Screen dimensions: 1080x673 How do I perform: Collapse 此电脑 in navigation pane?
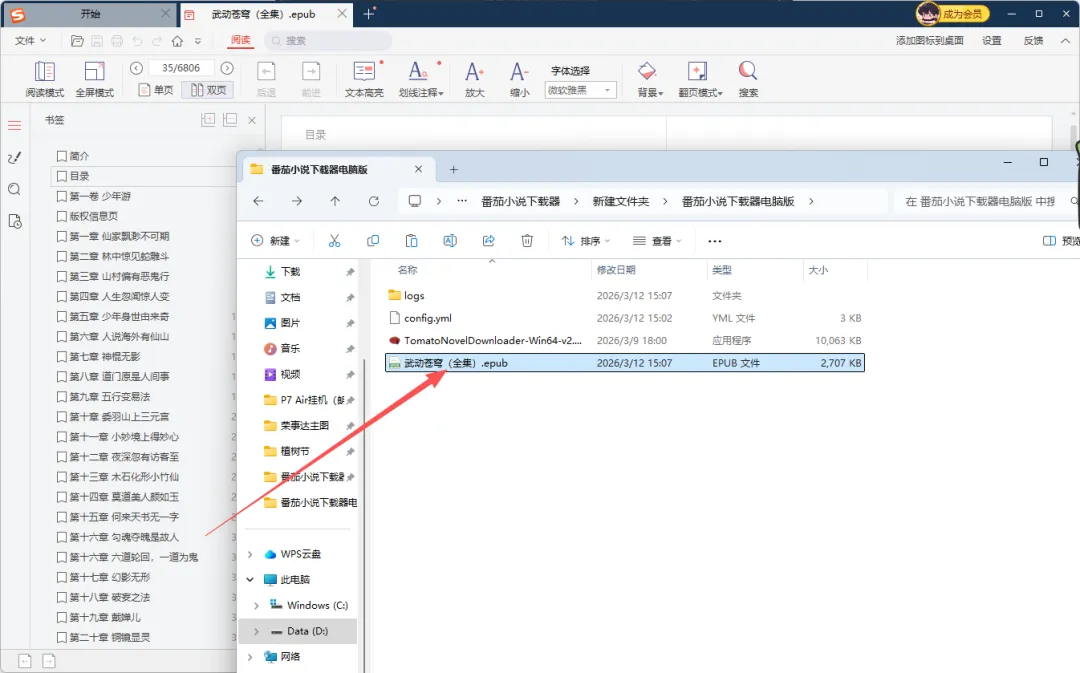250,579
